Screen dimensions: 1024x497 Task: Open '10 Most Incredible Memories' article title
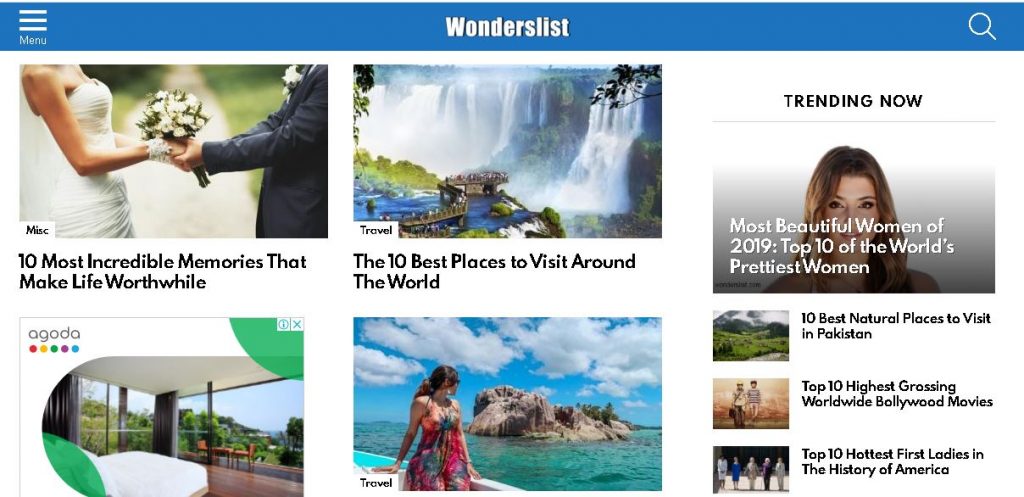[163, 272]
